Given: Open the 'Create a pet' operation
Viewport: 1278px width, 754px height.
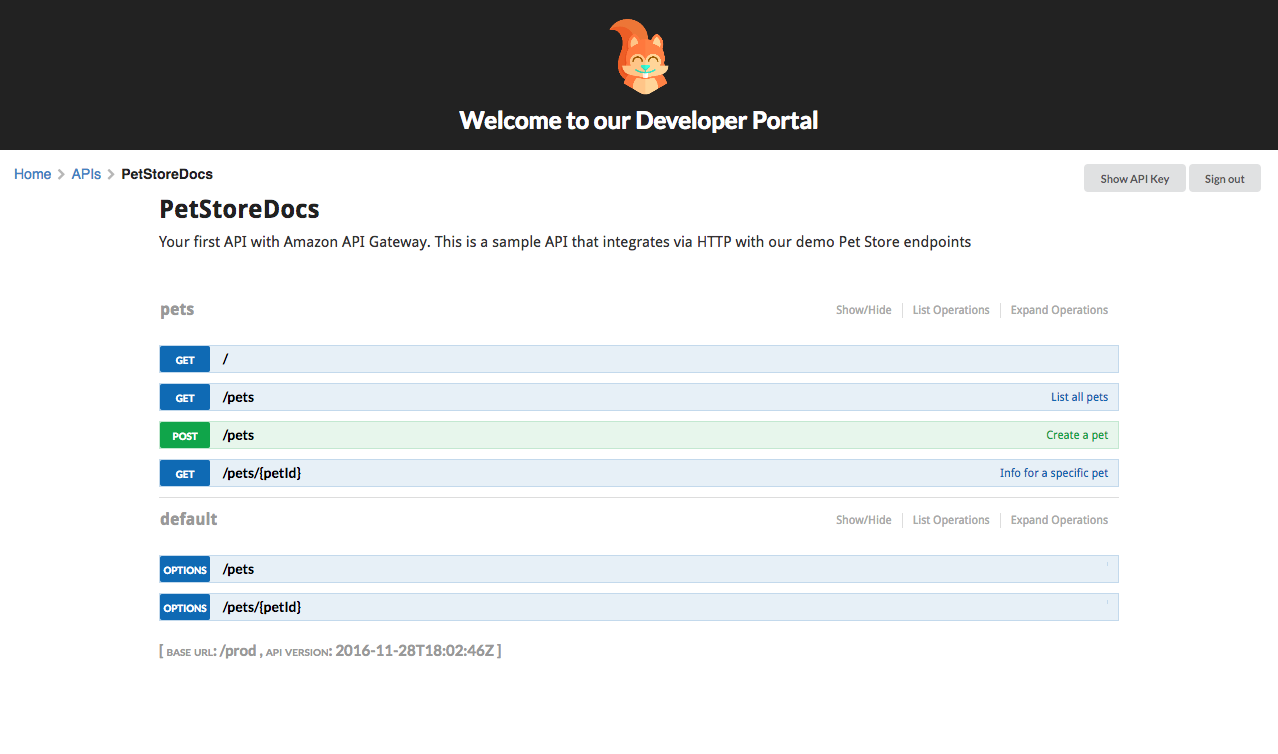Looking at the screenshot, I should pos(1077,436).
